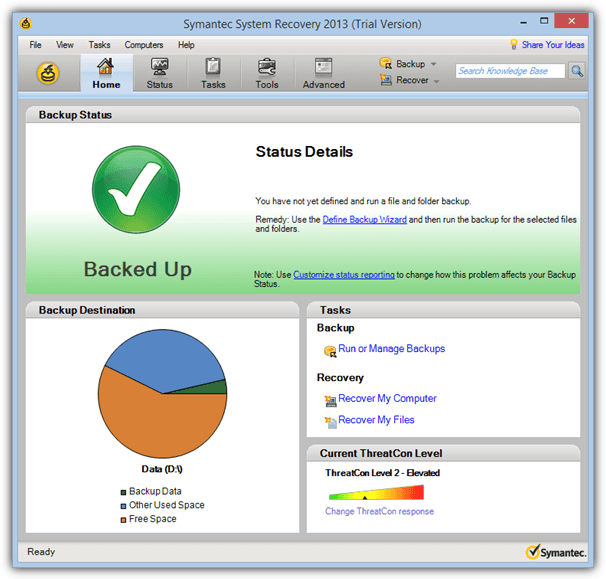Click the Recover My Computer icon
Screen dimensions: 606x579
point(330,401)
